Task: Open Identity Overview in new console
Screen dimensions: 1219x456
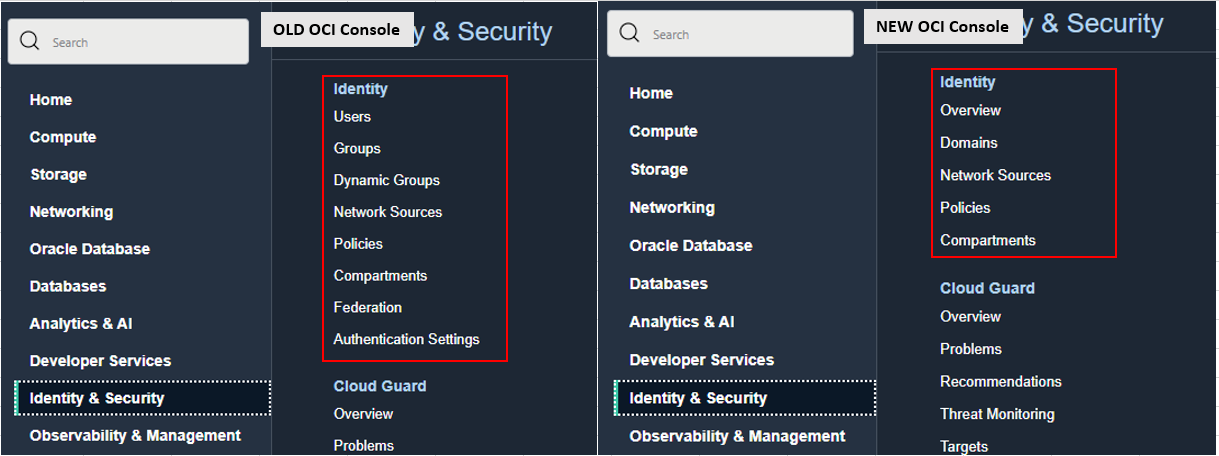Action: (x=970, y=110)
